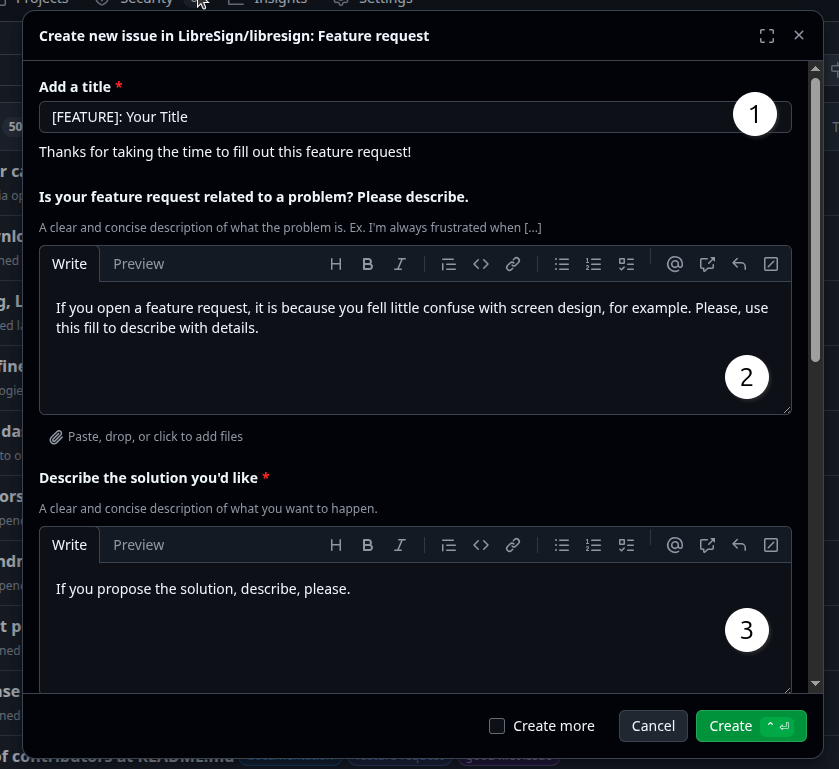Image resolution: width=839 pixels, height=769 pixels.
Task: Insert numbered list in solution editor toolbar
Action: (593, 545)
